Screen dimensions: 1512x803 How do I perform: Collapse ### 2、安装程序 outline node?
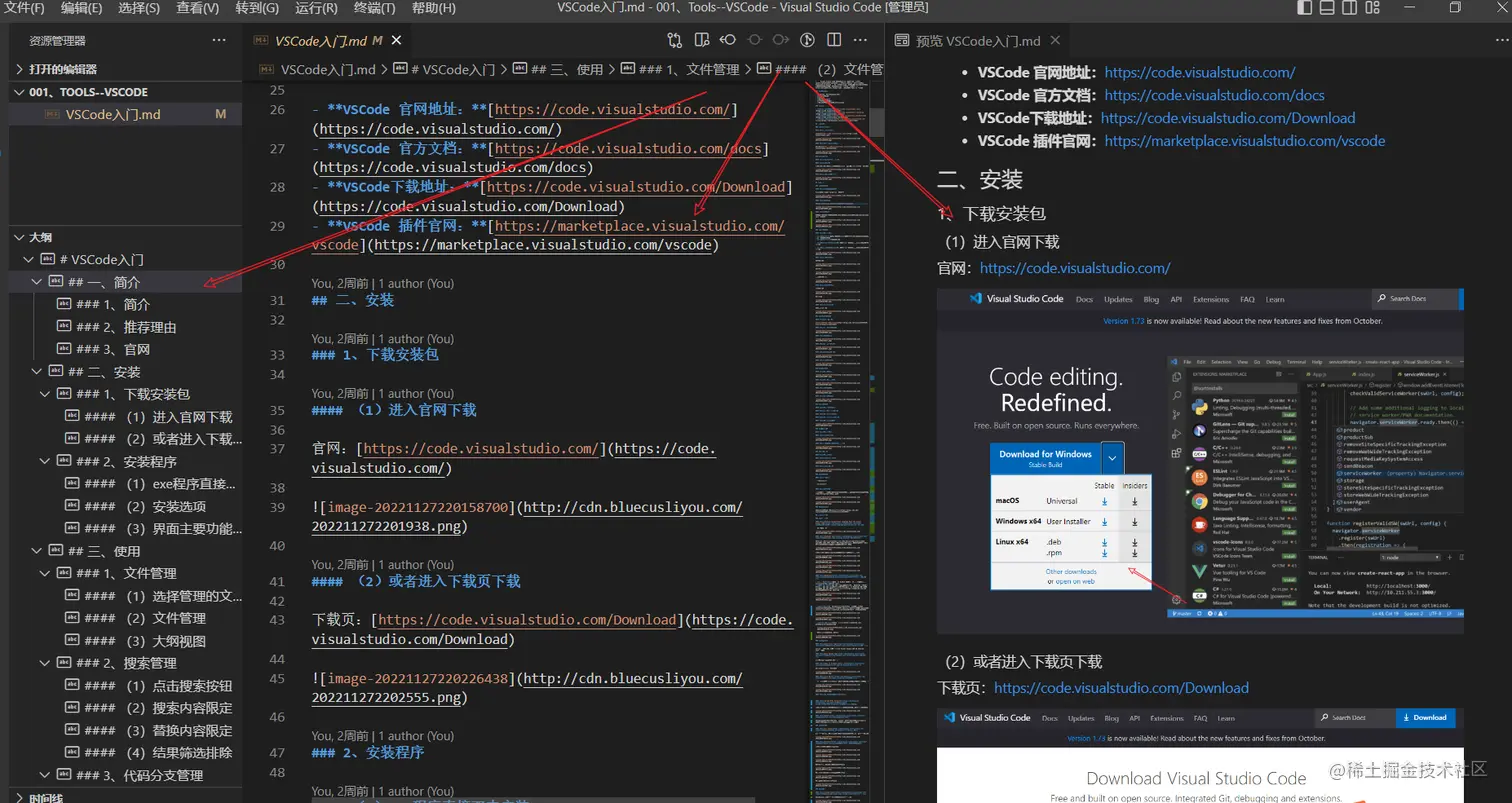[x=45, y=461]
